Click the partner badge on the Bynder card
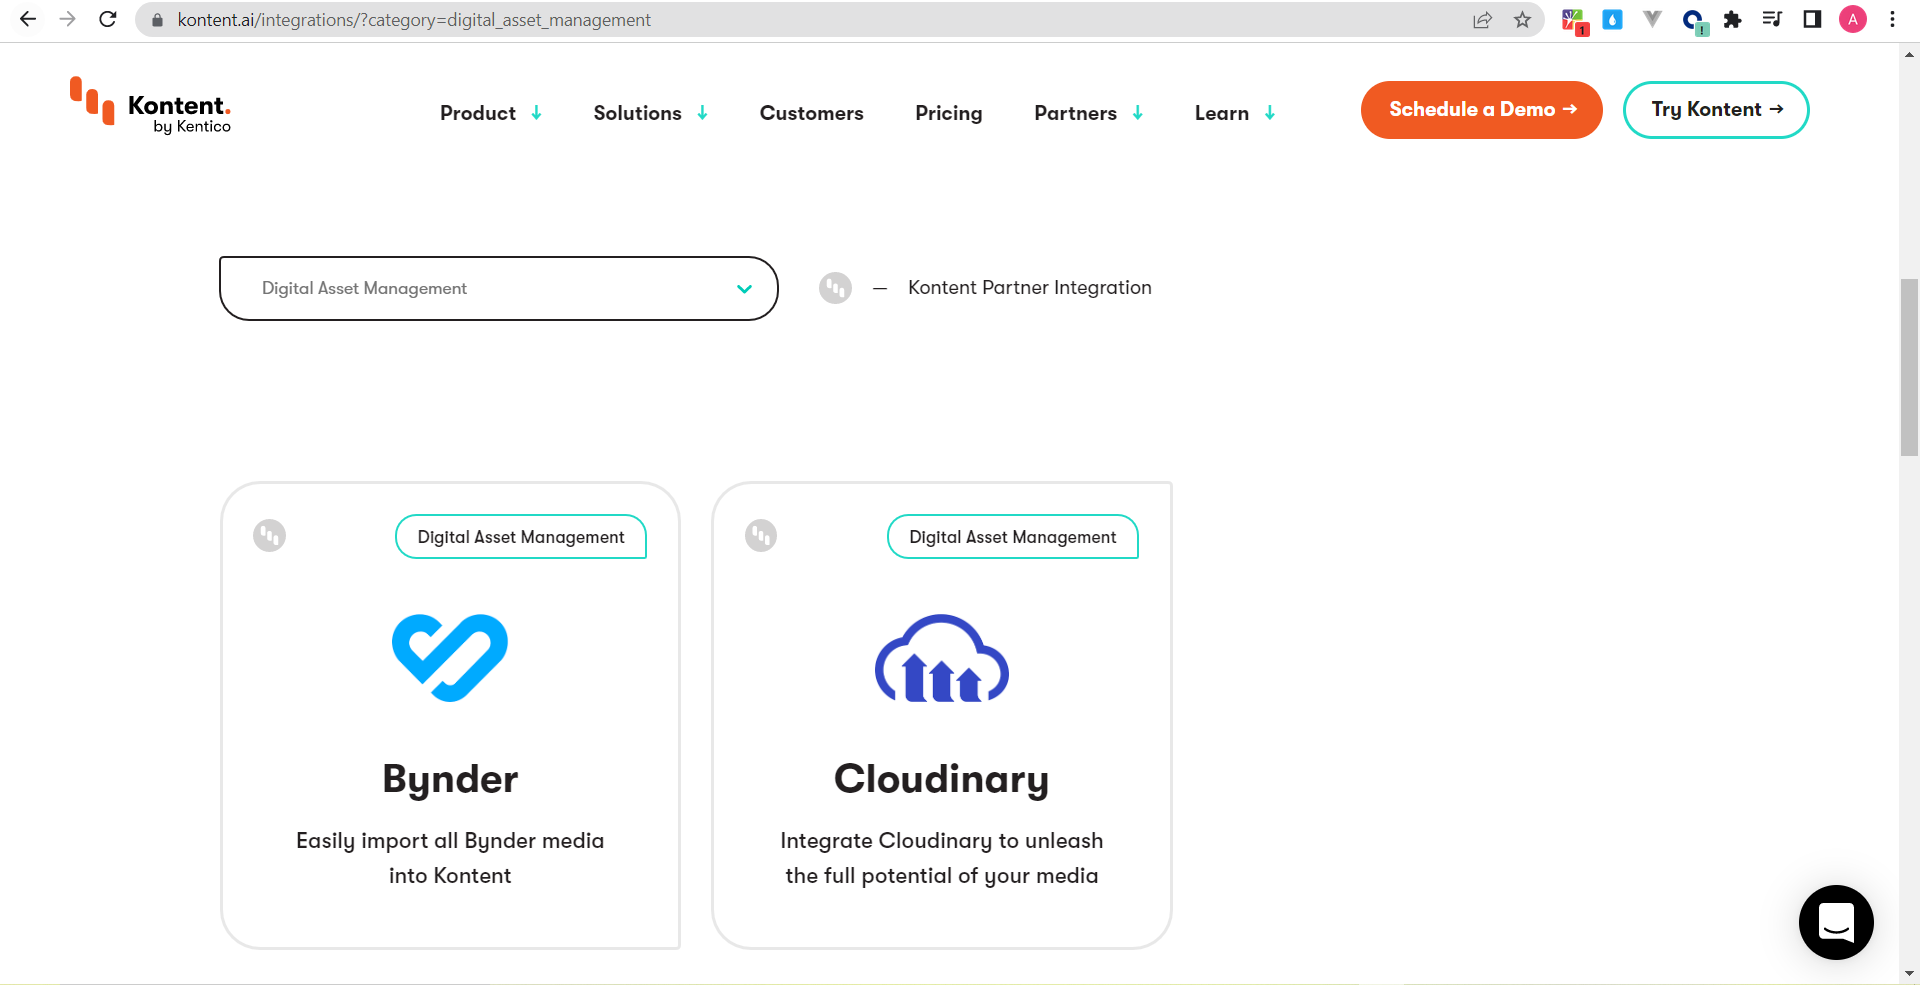The image size is (1920, 985). click(x=268, y=536)
